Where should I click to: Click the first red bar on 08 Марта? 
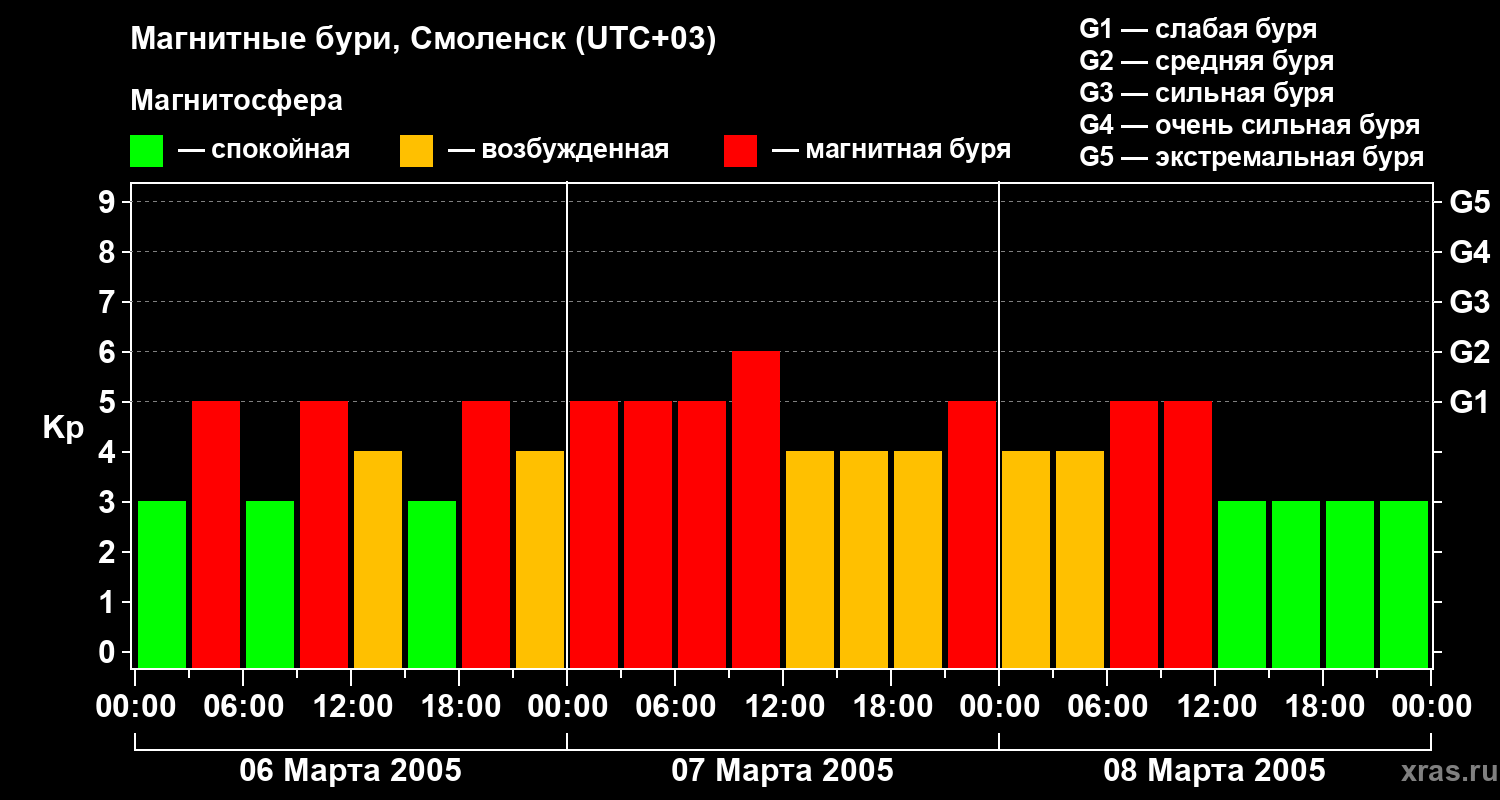pos(1134,535)
